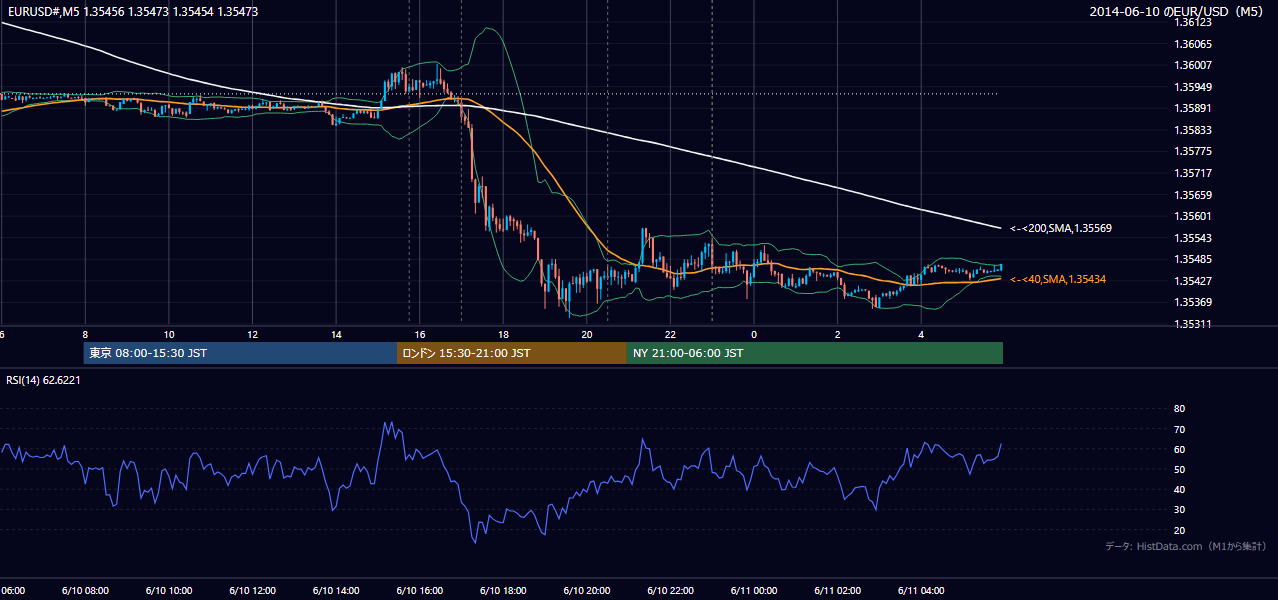
Task: Click price axis label 1.35369
Action: click(x=1193, y=302)
